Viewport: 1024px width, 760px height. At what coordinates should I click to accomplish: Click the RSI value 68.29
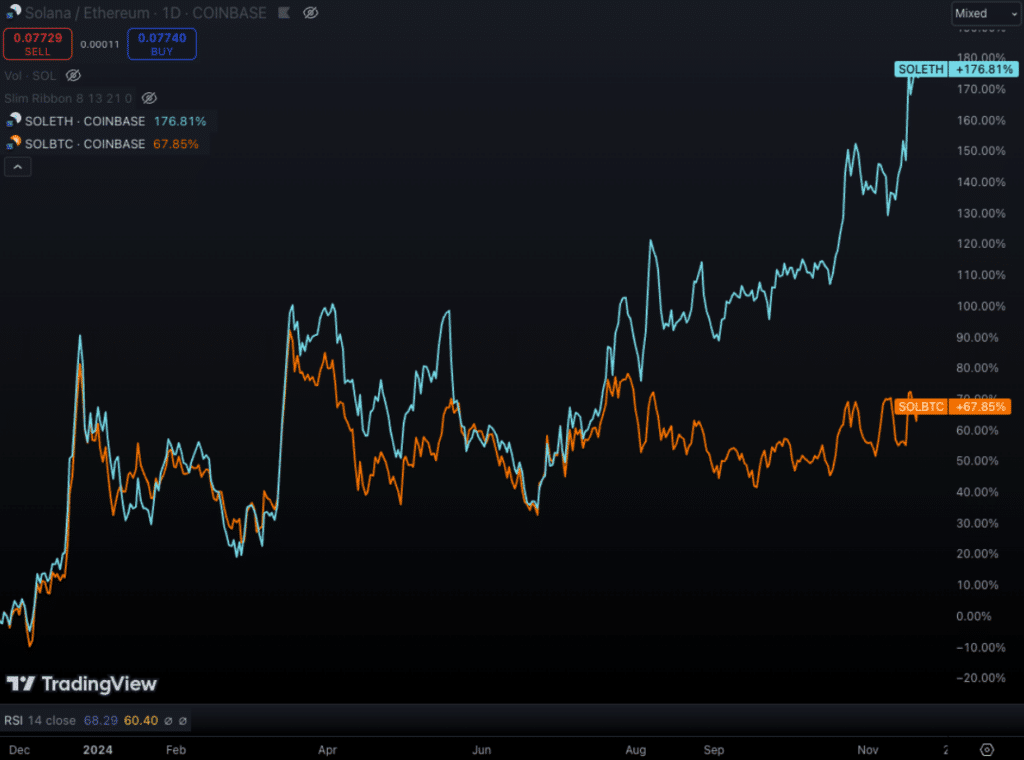click(101, 720)
